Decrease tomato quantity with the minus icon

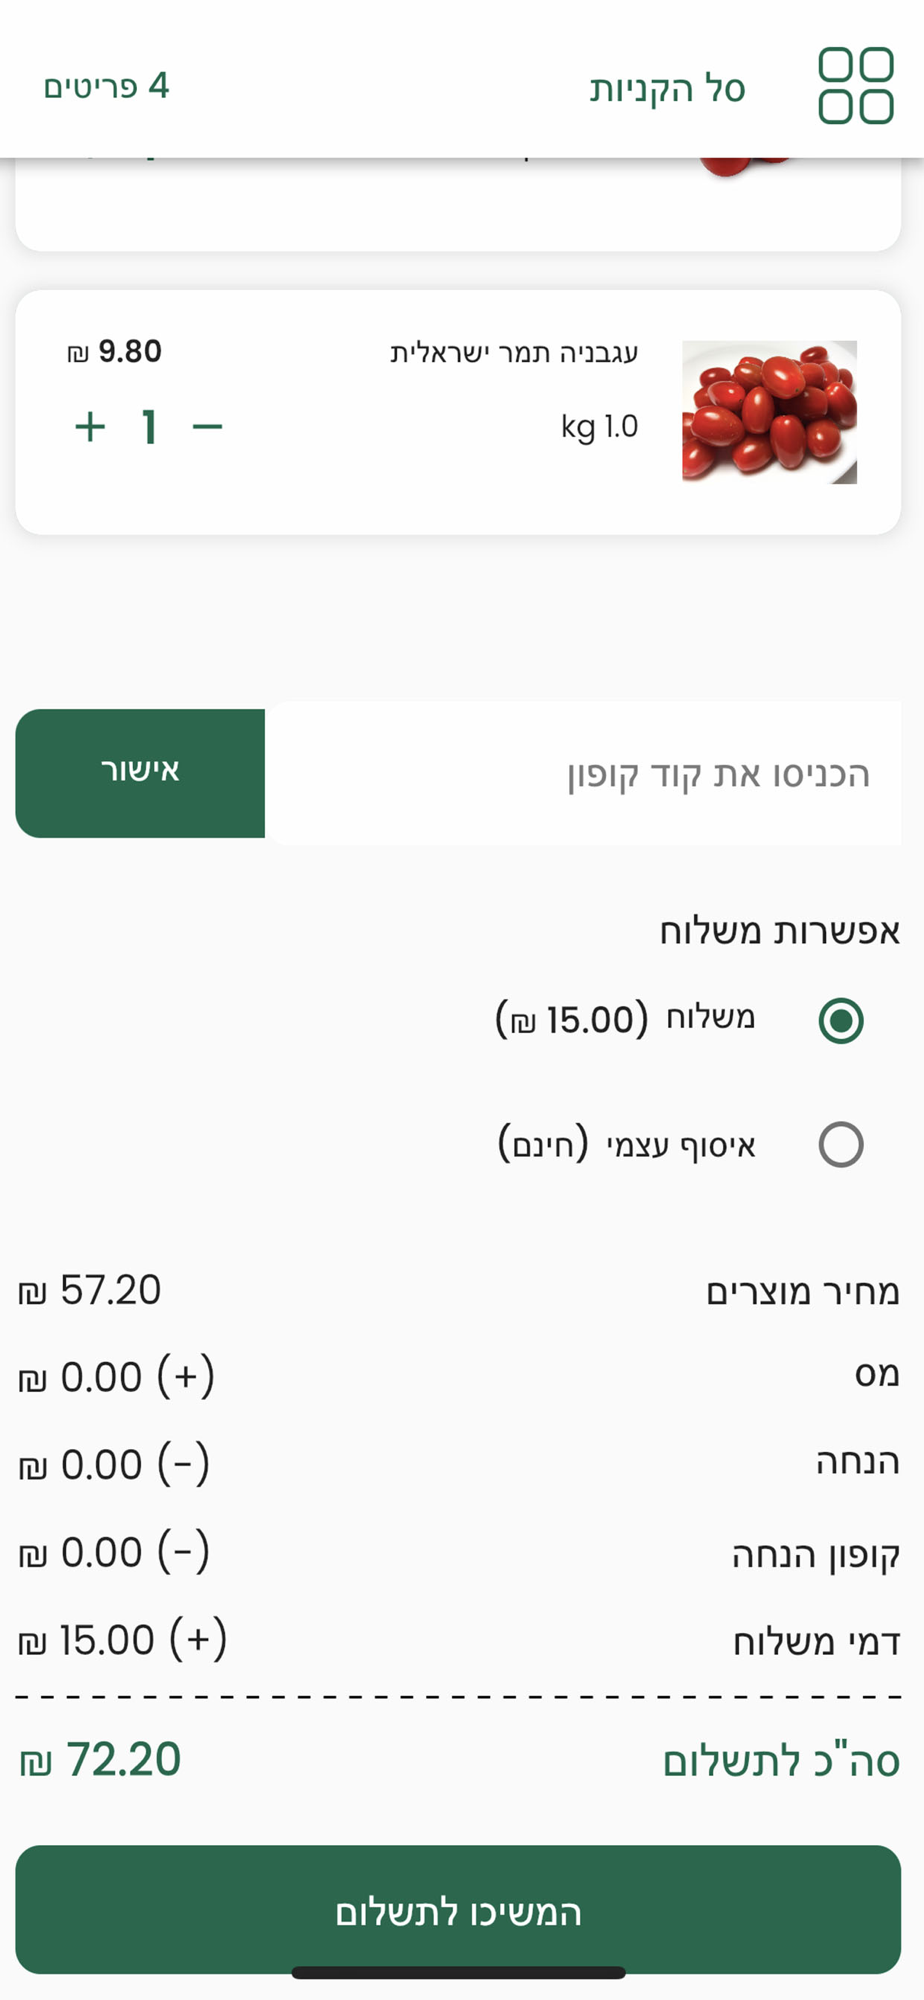(x=207, y=427)
